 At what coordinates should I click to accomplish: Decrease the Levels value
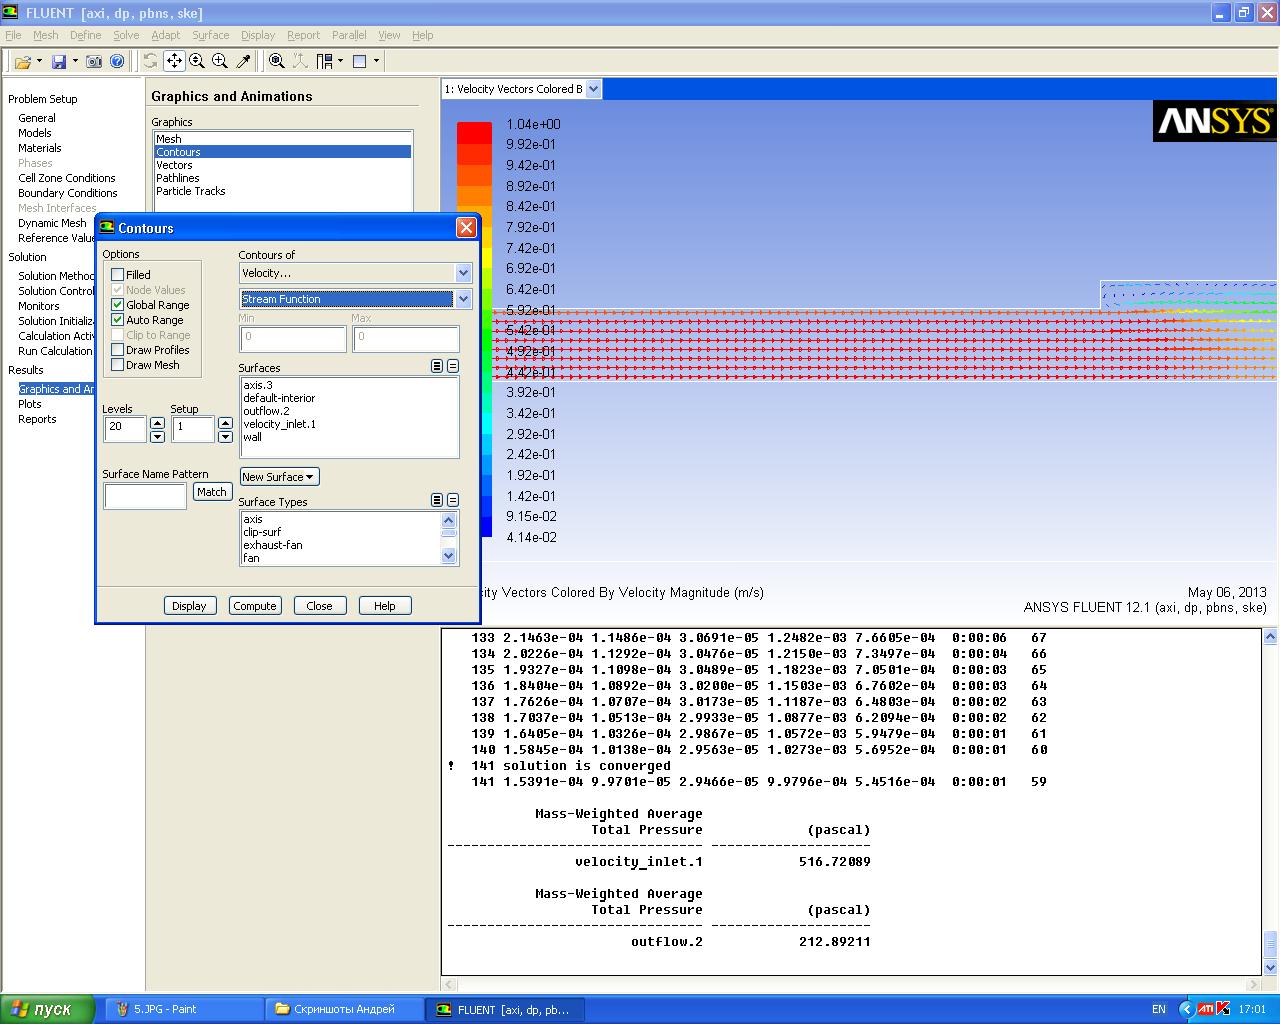(x=157, y=436)
